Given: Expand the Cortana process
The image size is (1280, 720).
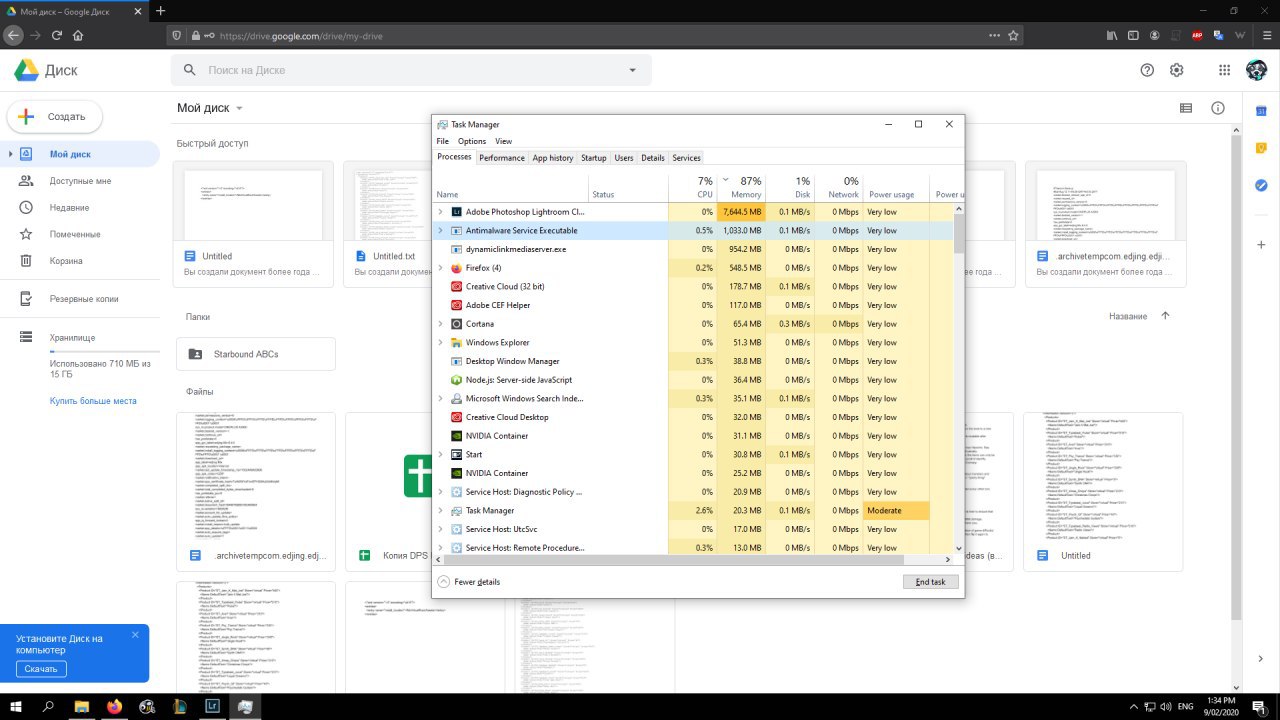Looking at the screenshot, I should (x=440, y=324).
